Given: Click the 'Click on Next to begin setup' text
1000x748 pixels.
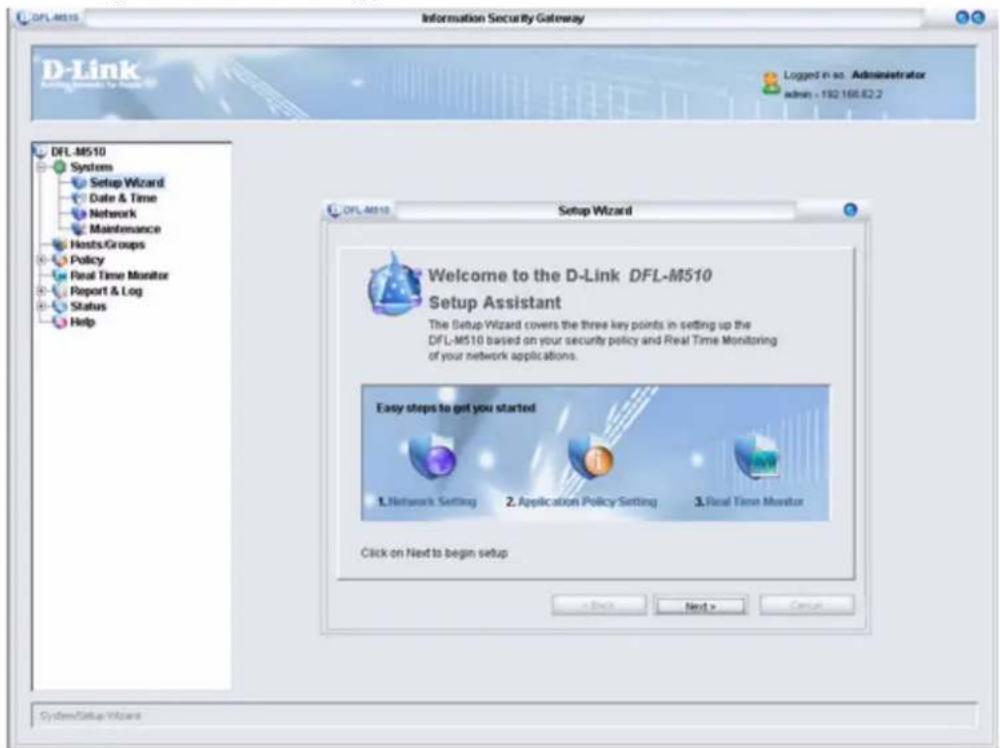Looking at the screenshot, I should point(434,553).
